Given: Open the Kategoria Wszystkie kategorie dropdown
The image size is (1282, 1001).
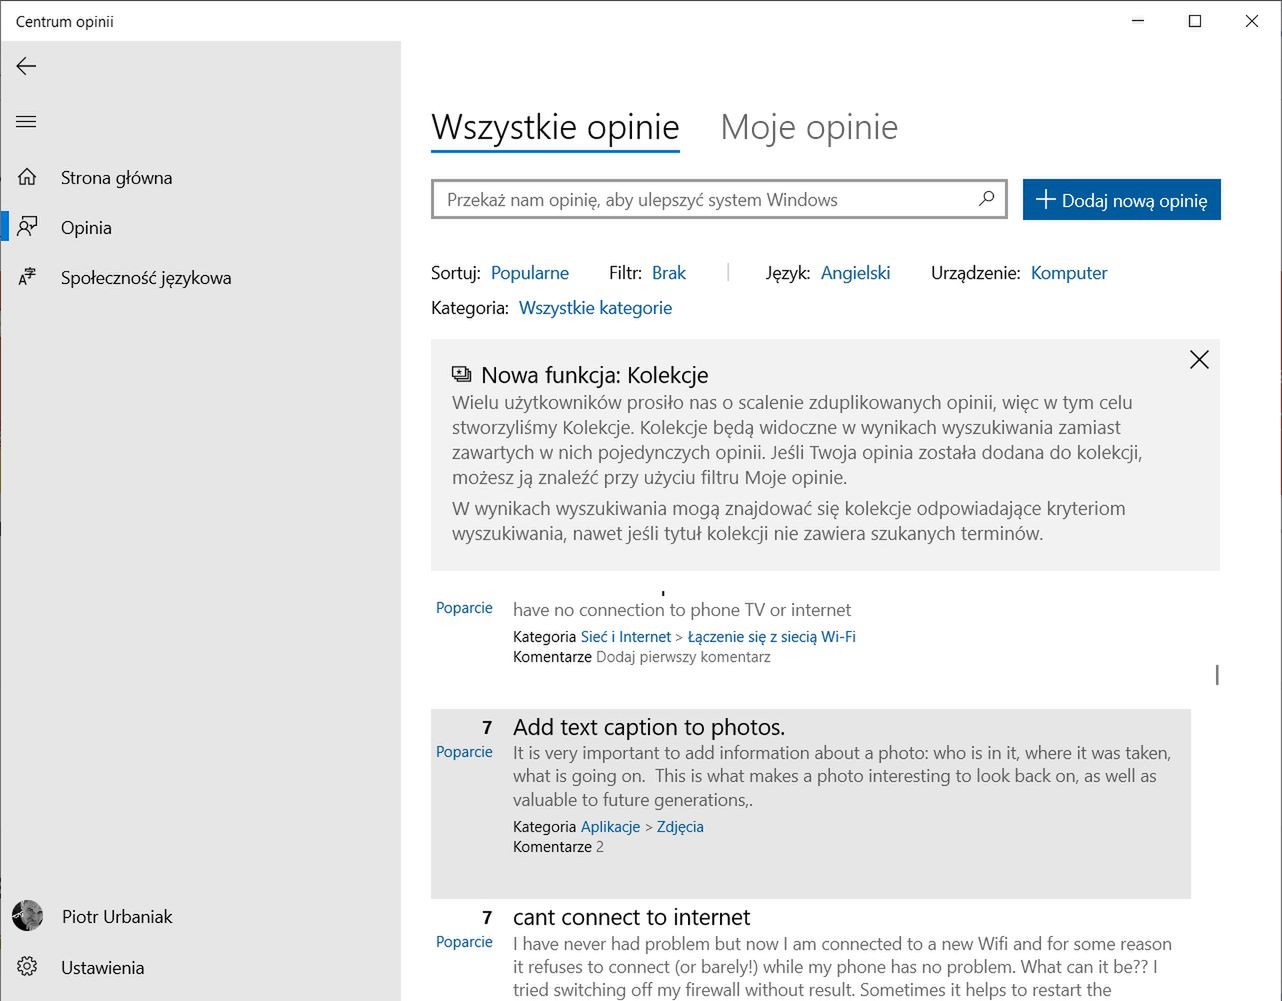Looking at the screenshot, I should pos(595,308).
